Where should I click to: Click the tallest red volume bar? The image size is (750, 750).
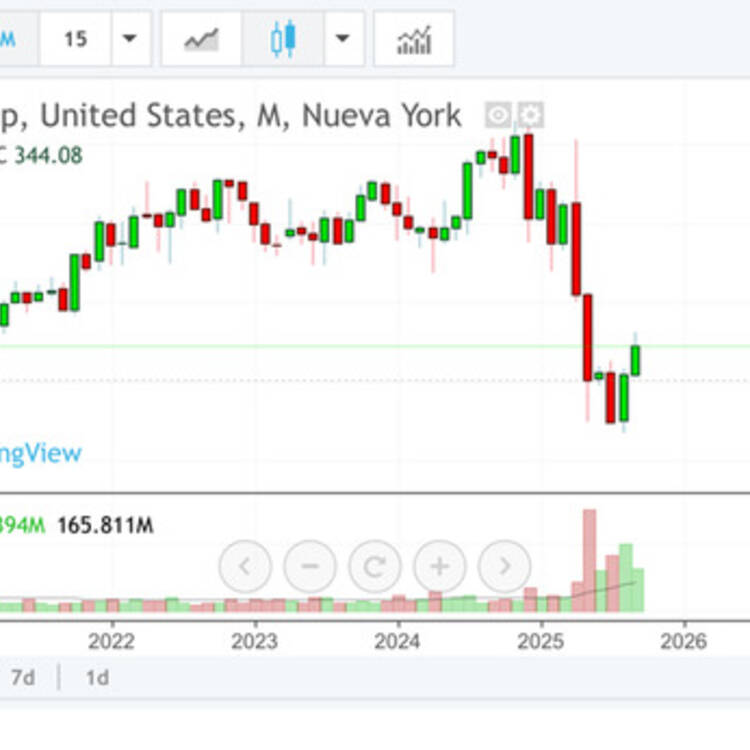pos(589,560)
